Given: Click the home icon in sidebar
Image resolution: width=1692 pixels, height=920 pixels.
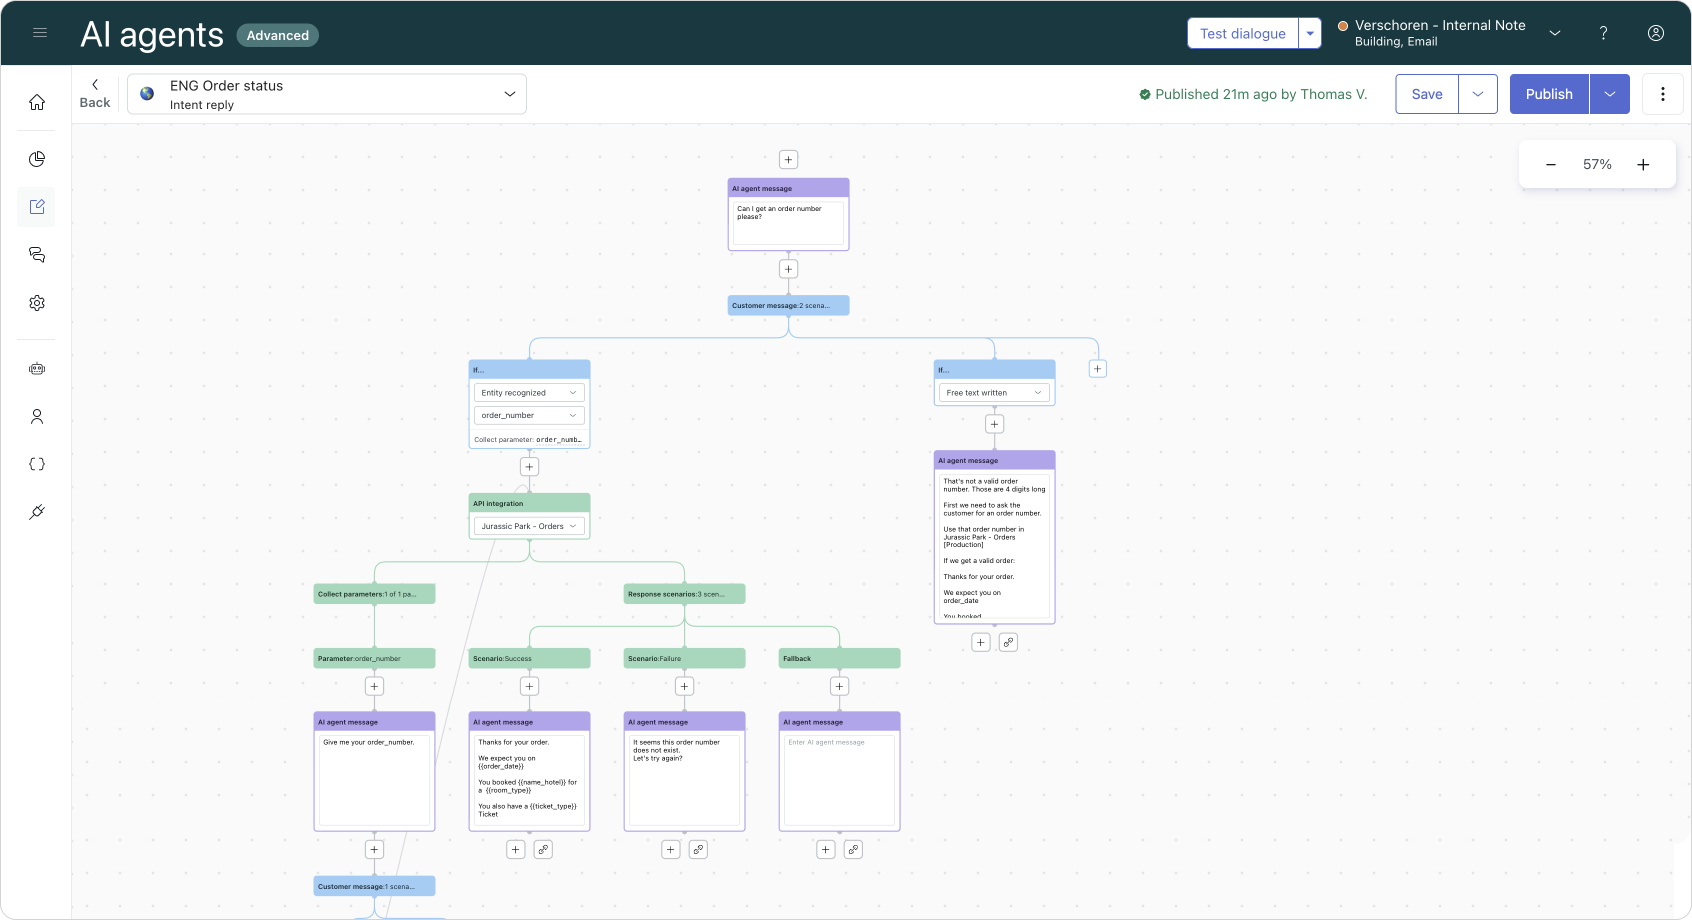Looking at the screenshot, I should [x=37, y=102].
